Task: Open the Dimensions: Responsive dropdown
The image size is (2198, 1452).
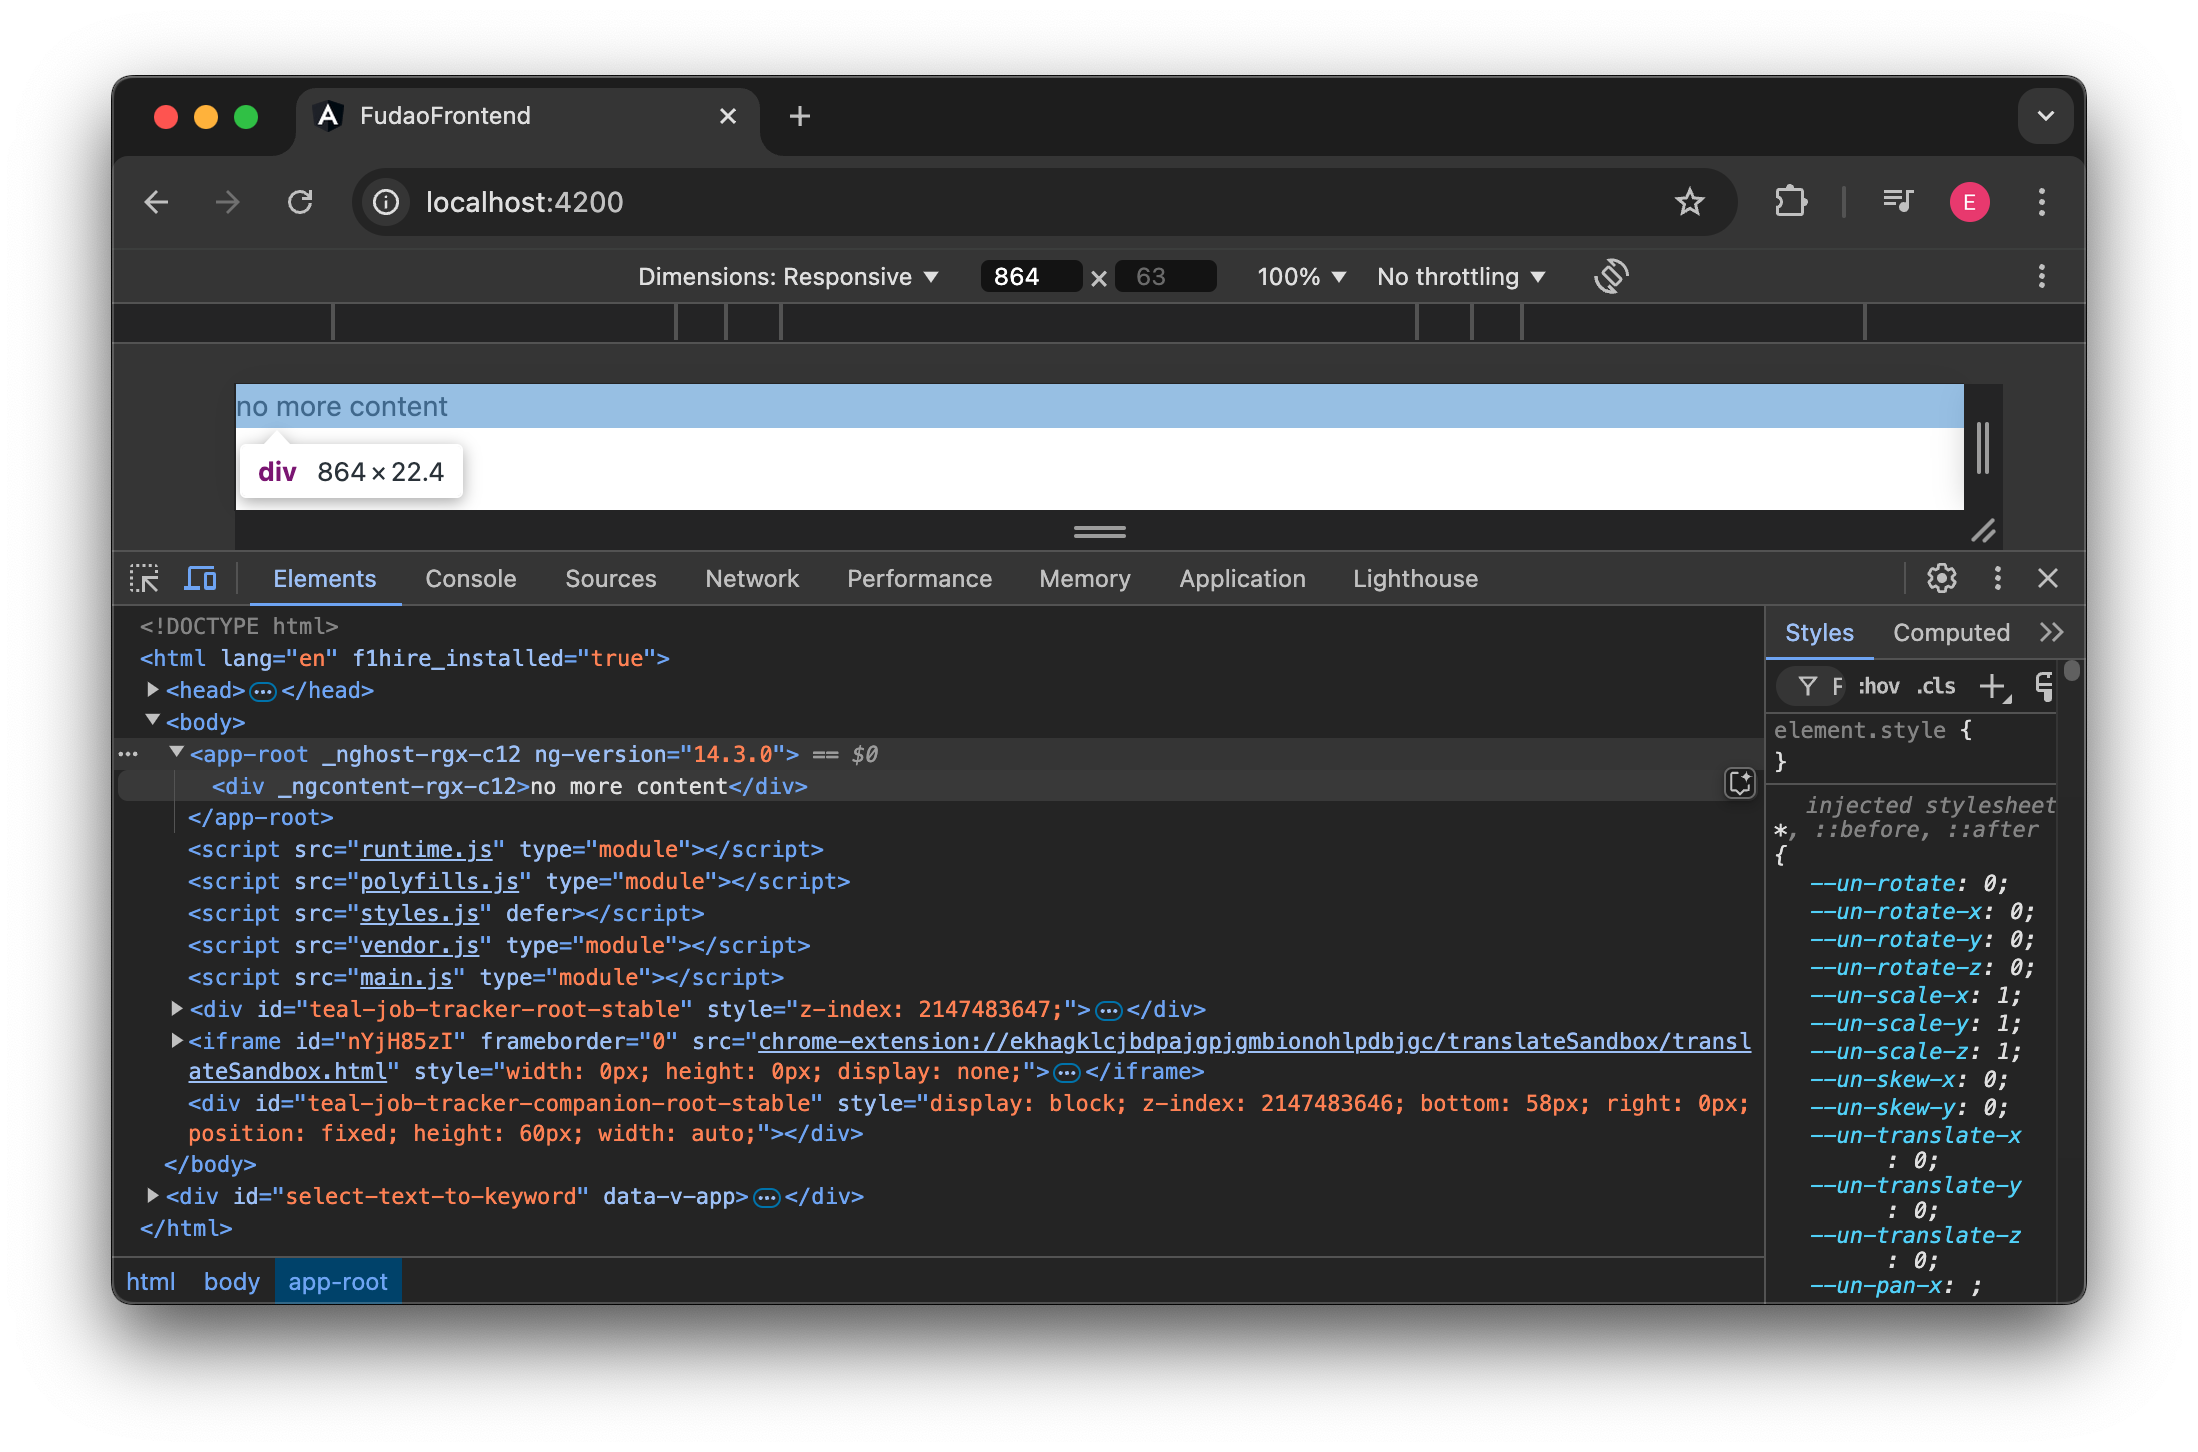Action: 789,276
